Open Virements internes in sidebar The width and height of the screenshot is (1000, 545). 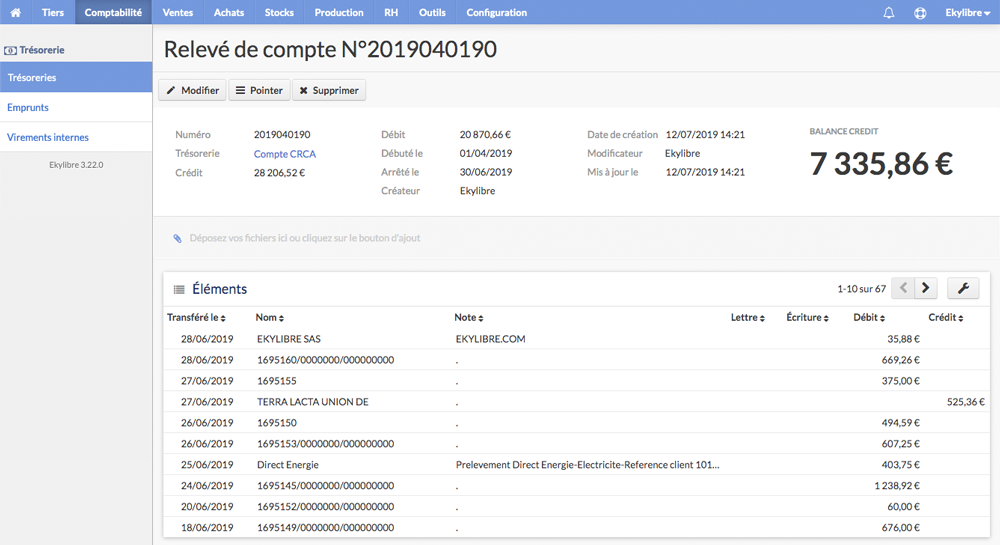pos(76,137)
